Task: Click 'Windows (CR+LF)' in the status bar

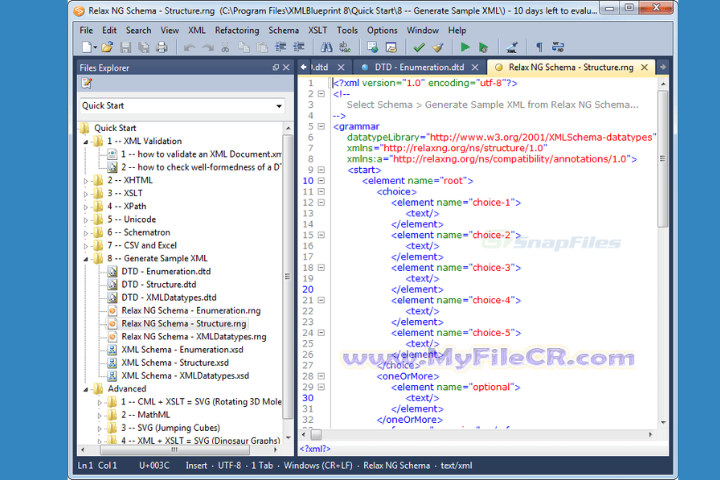Action: 318,466
